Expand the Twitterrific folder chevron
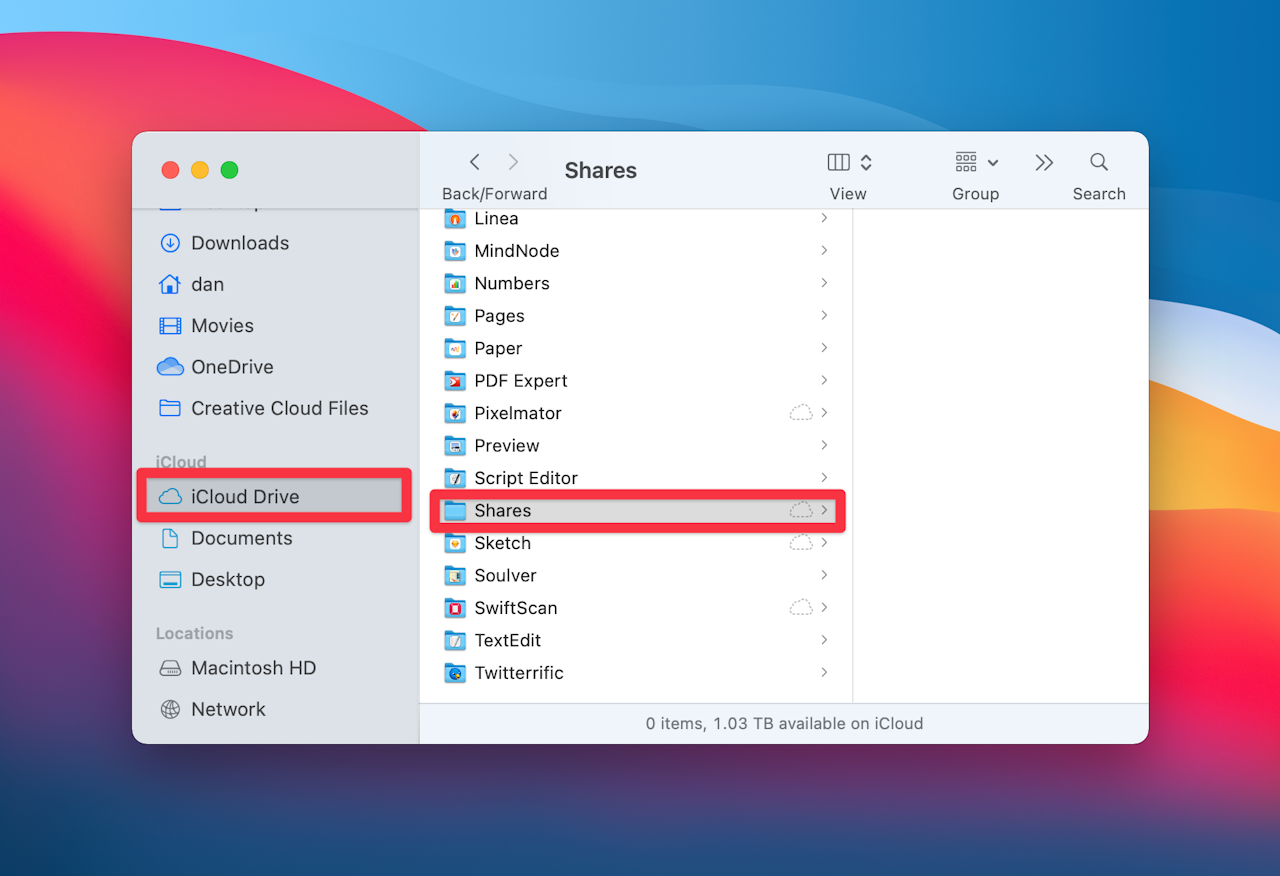The height and width of the screenshot is (876, 1280). click(824, 673)
